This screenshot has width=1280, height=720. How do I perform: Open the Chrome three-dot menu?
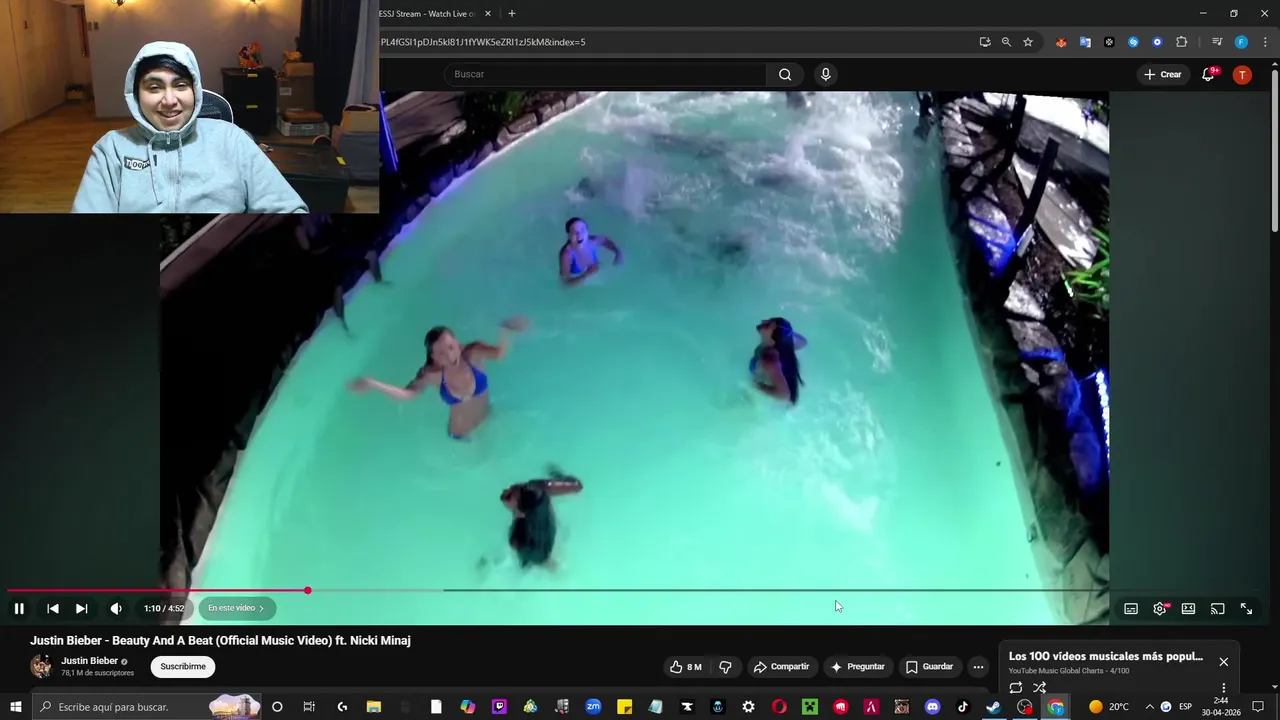[1265, 42]
